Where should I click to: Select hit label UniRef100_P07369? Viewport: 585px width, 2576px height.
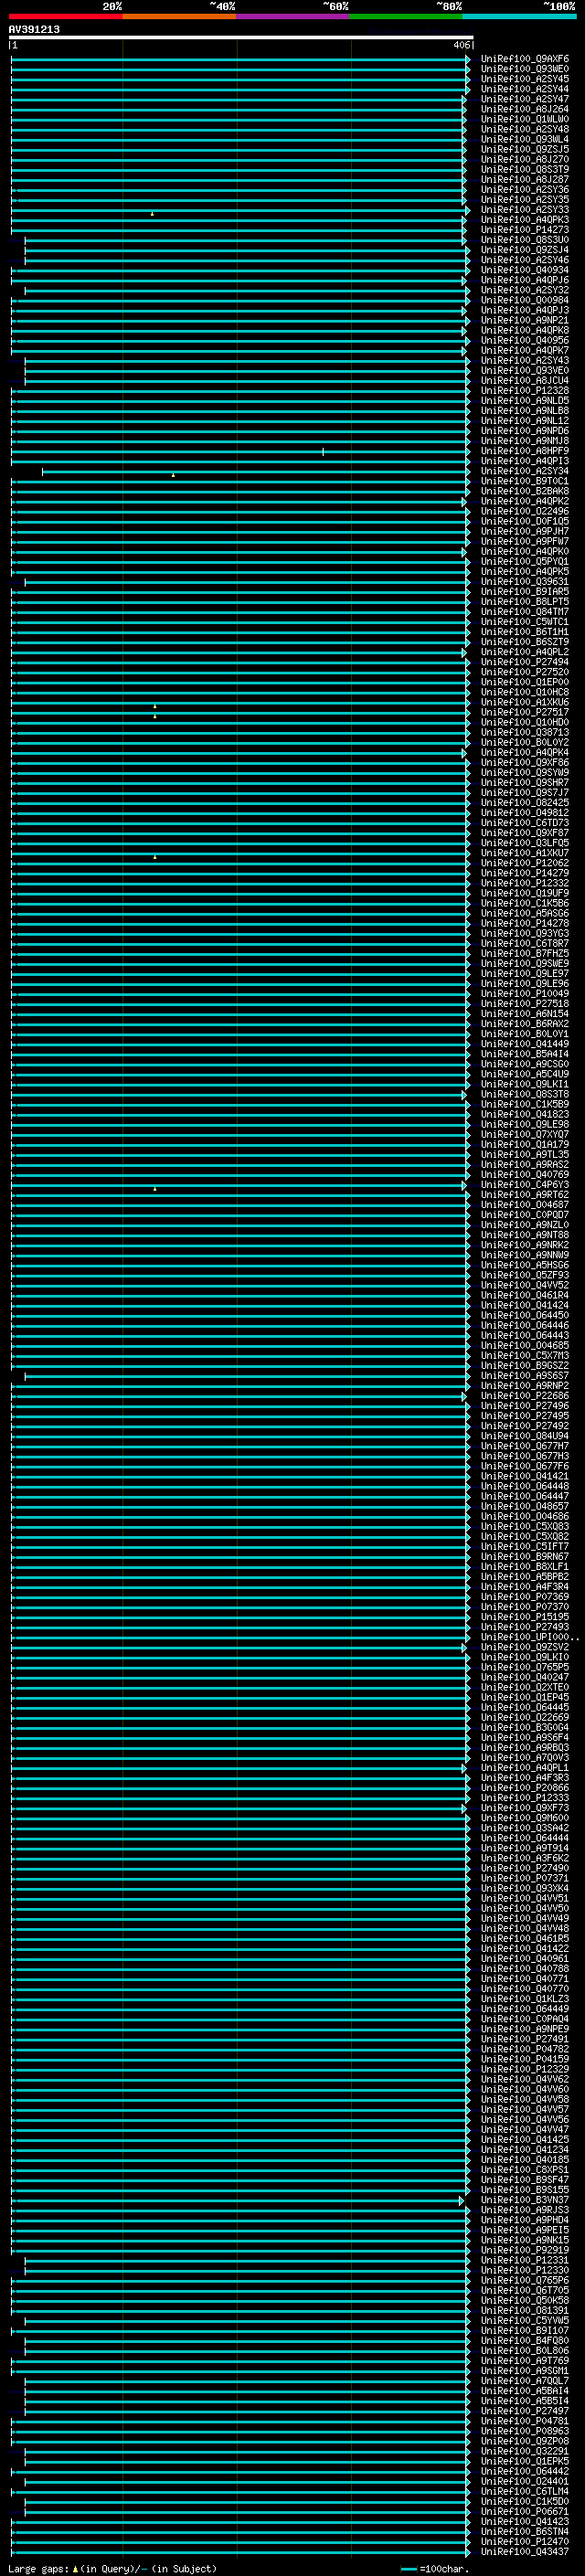point(525,1597)
